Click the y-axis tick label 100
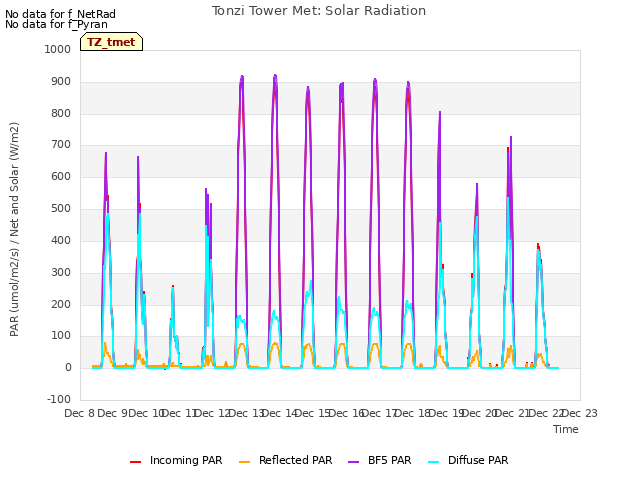This screenshot has width=640, height=480. point(61,336)
